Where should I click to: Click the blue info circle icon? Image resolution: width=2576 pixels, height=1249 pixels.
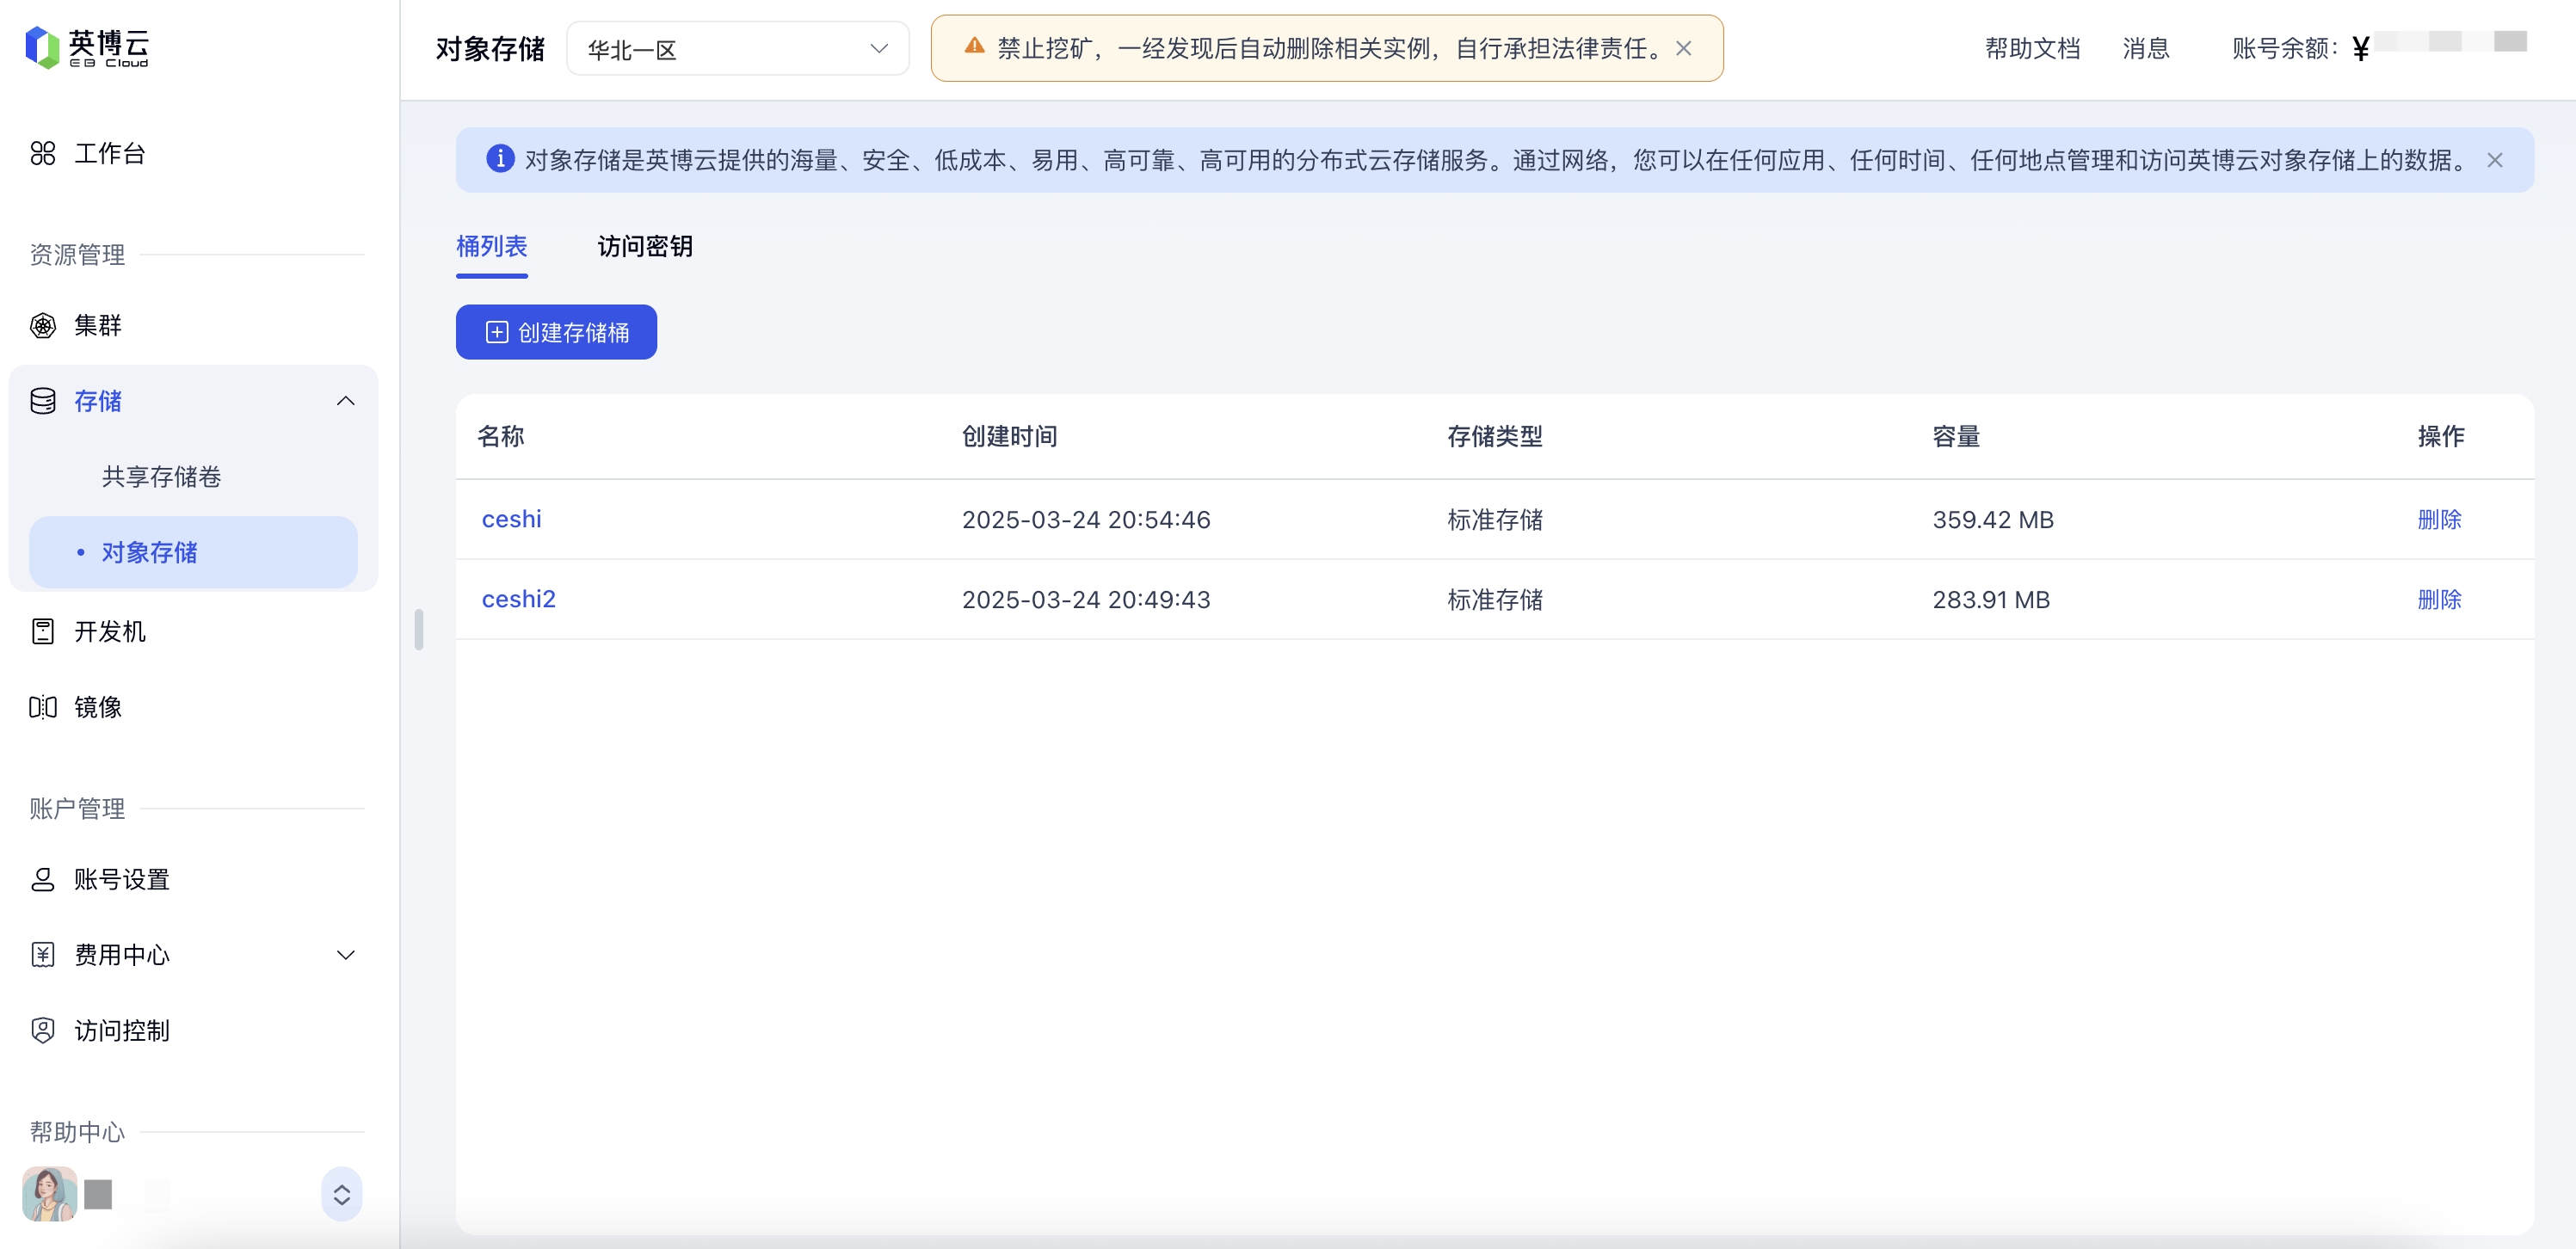pos(500,159)
